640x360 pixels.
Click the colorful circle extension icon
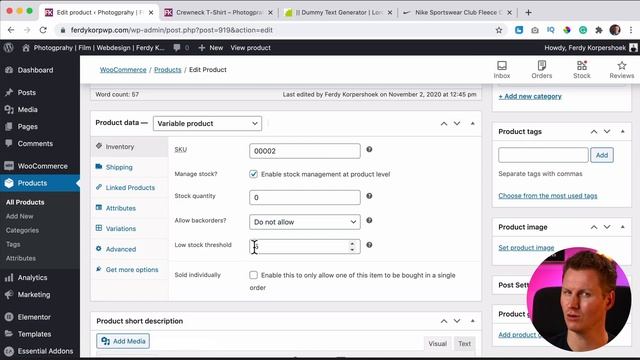click(x=567, y=30)
